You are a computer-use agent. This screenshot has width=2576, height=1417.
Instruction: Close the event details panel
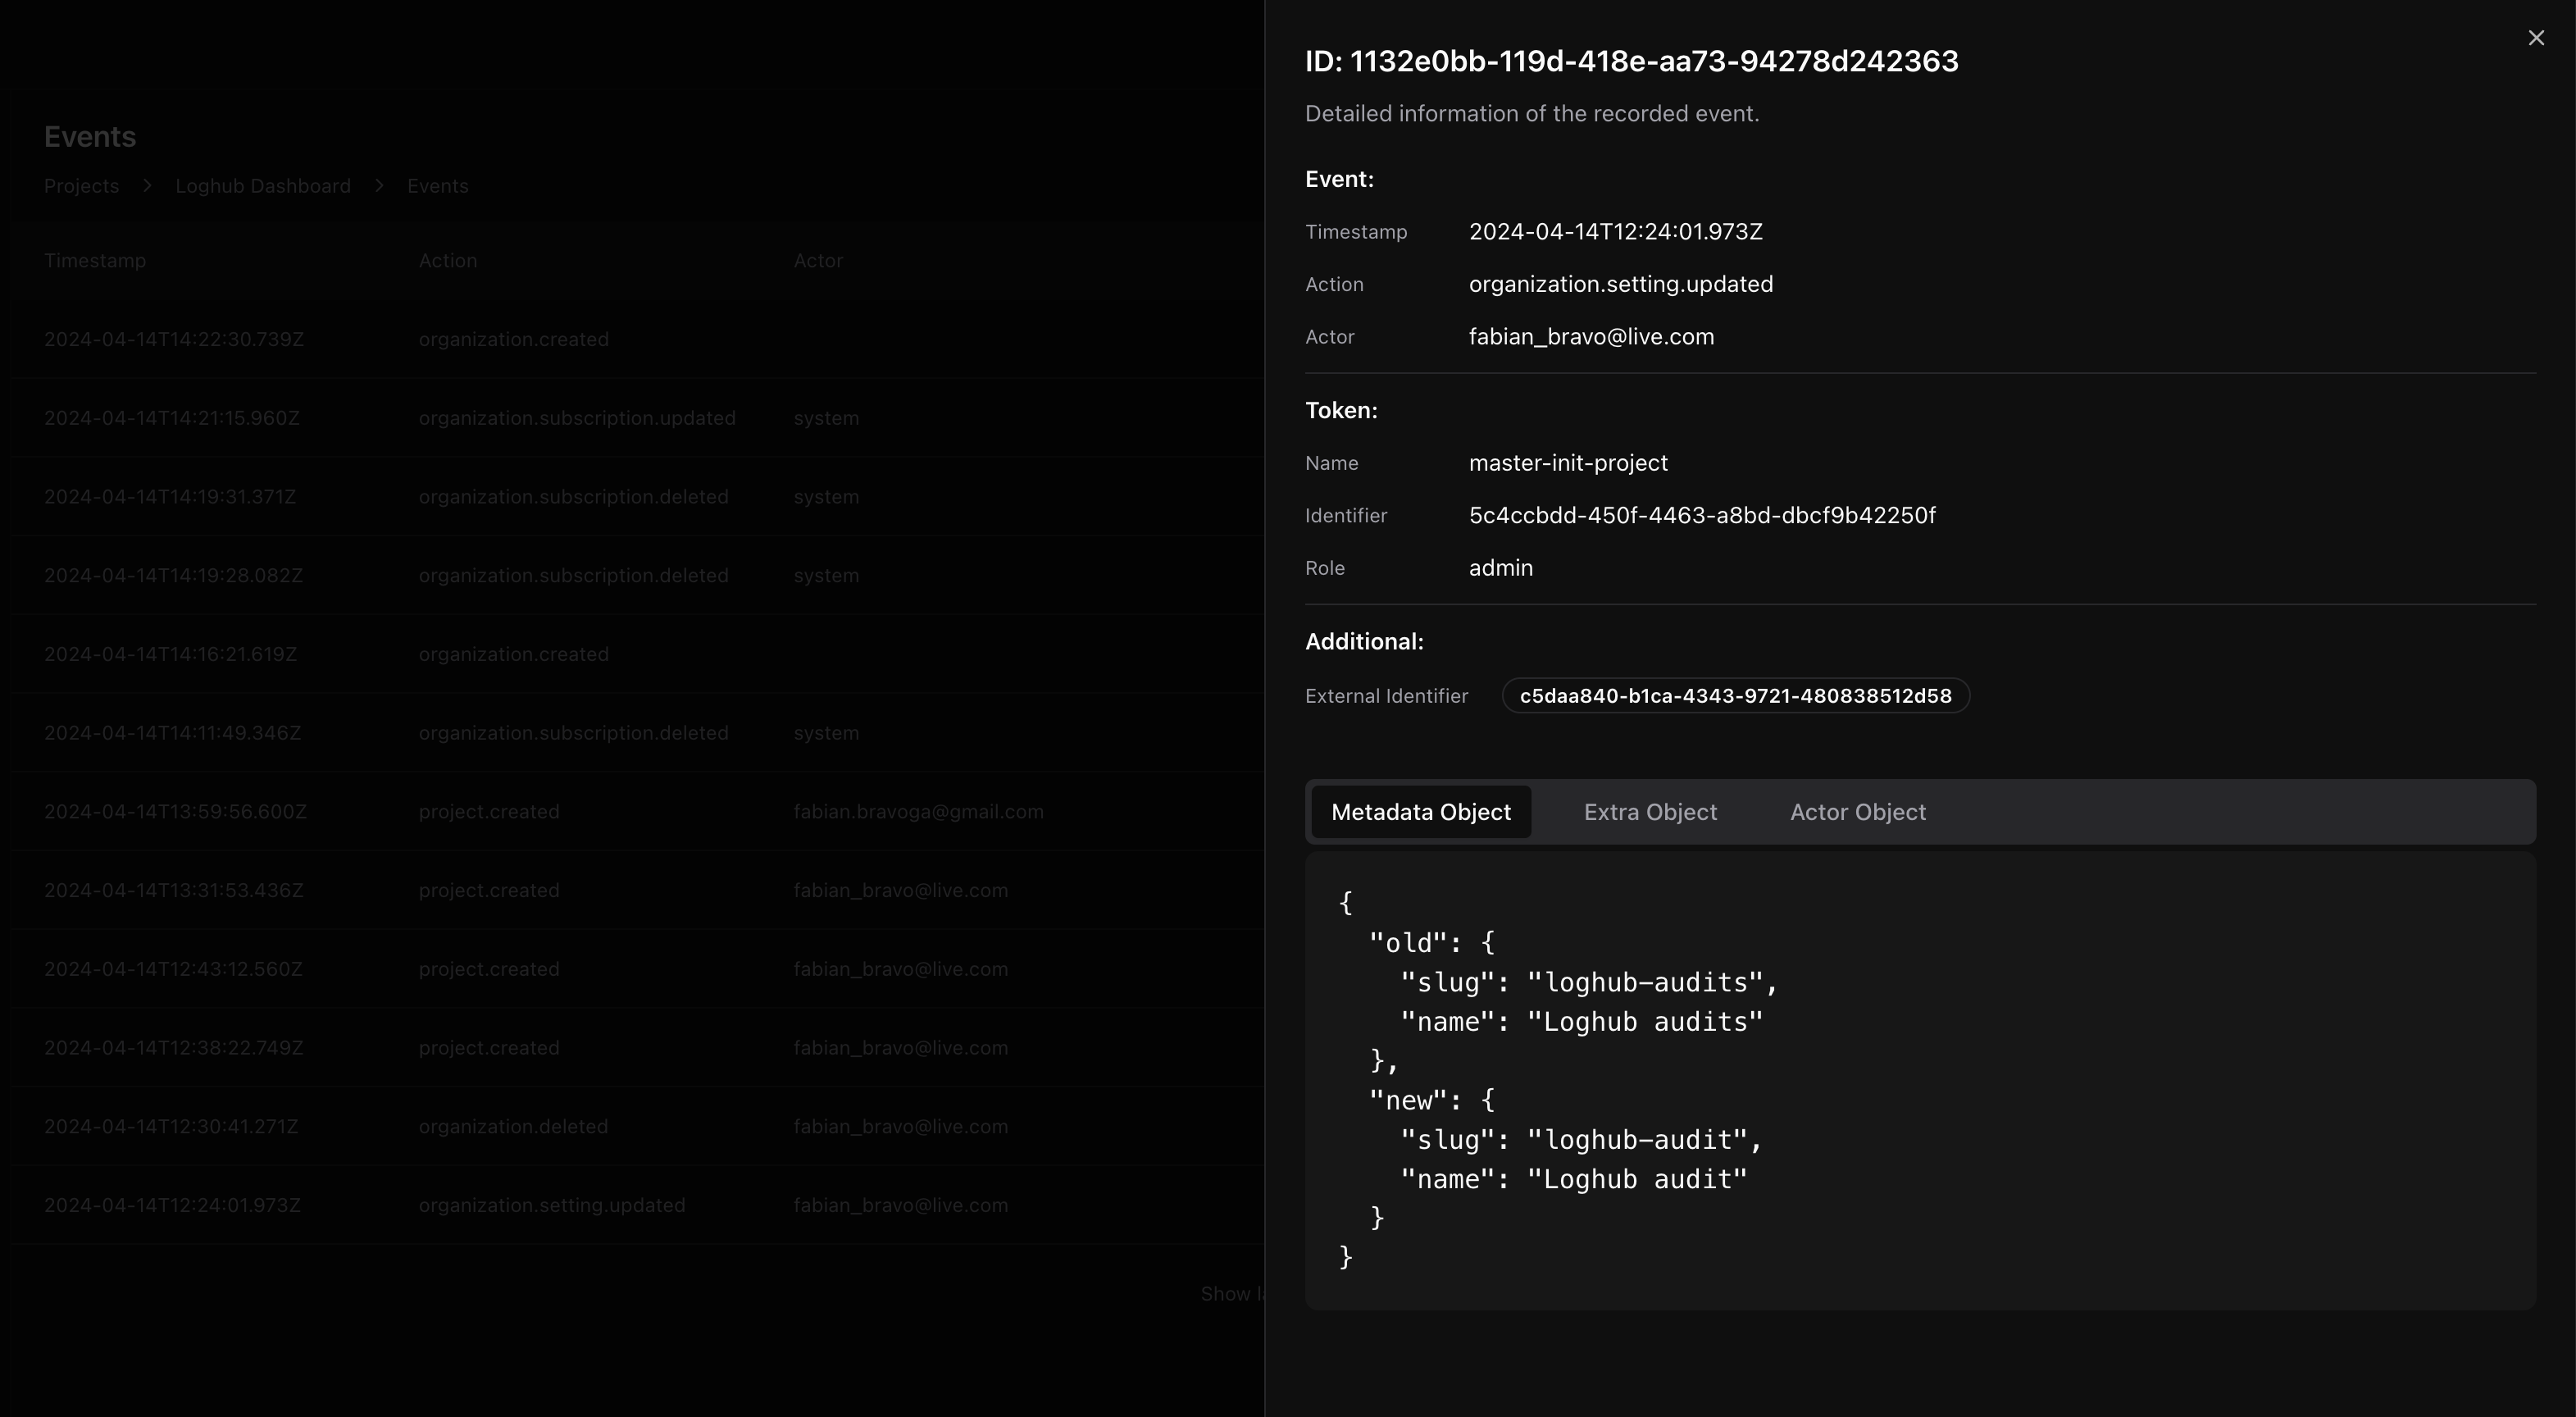[x=2535, y=38]
